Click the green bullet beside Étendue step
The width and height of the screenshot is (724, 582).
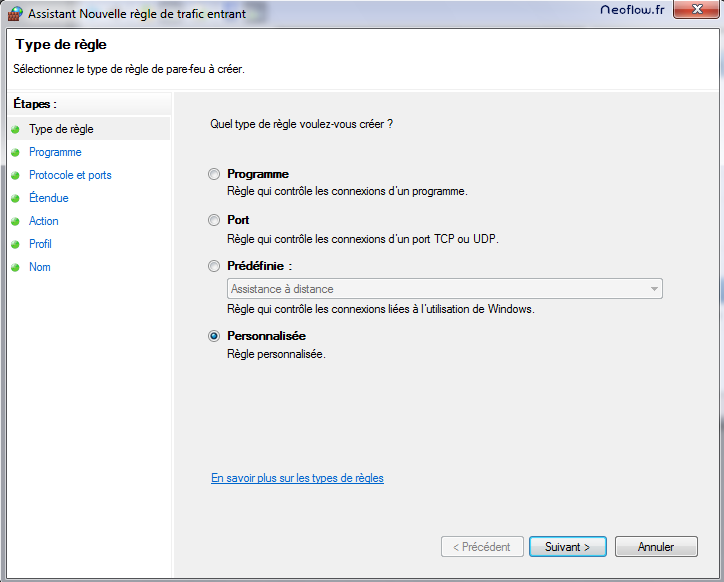15,199
